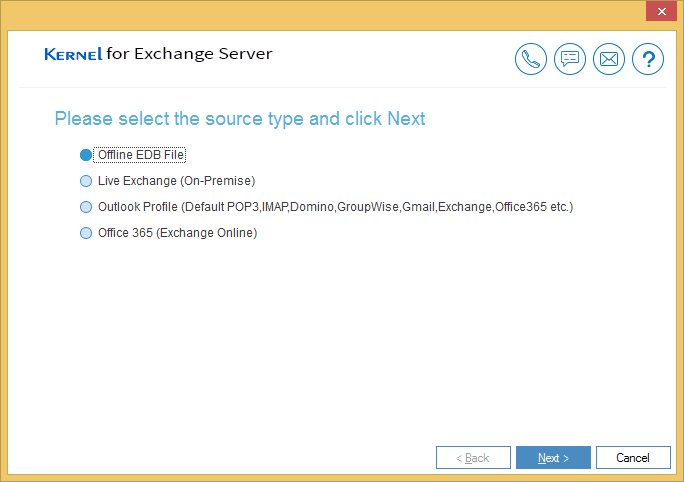Click the 'Live Exchange (On-Premise)' label text

coord(176,181)
